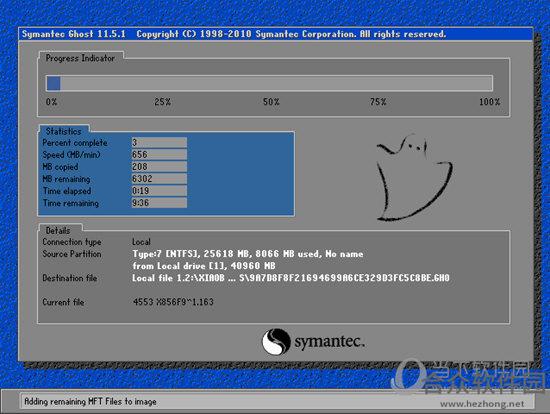This screenshot has width=550, height=414.
Task: Click the blue filled progress bar segment
Action: point(54,84)
